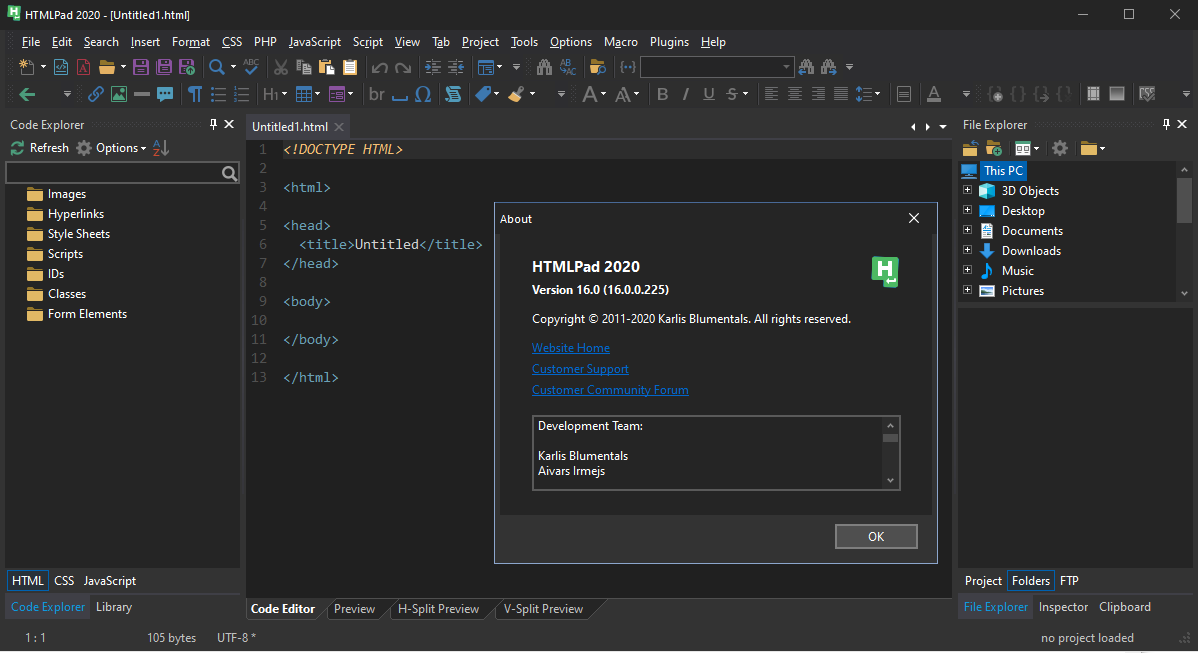Insert an HTML comment via speech bubble

tap(165, 94)
